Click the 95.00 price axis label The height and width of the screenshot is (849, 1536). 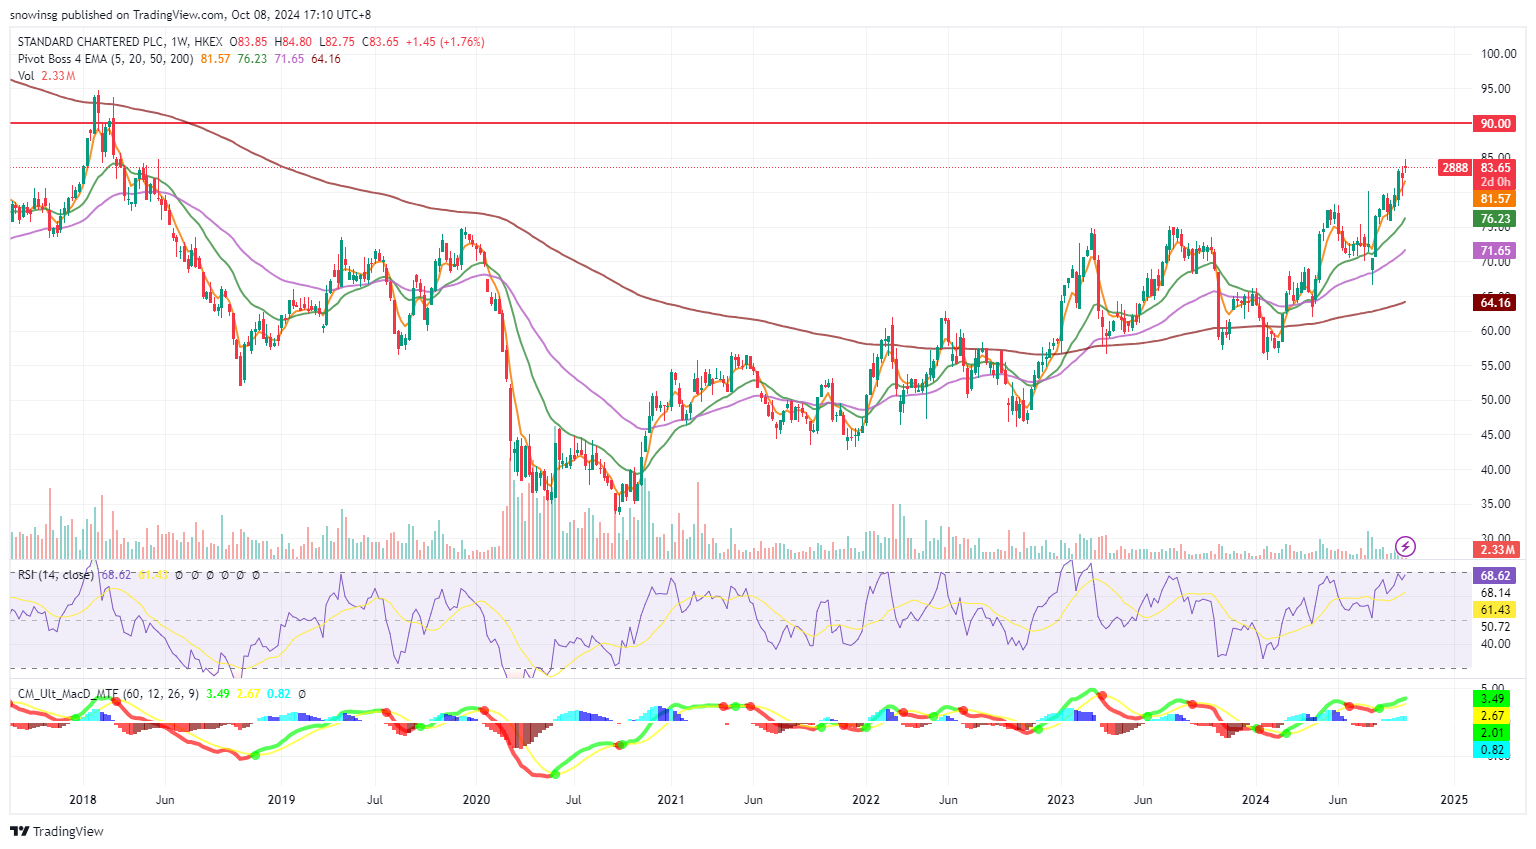1496,89
